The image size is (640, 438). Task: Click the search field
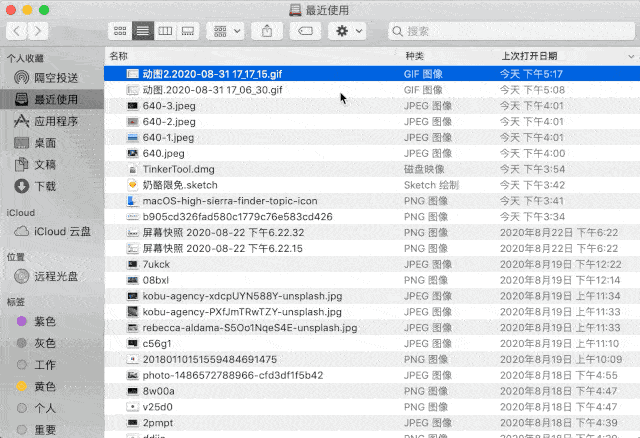pyautogui.click(x=511, y=31)
